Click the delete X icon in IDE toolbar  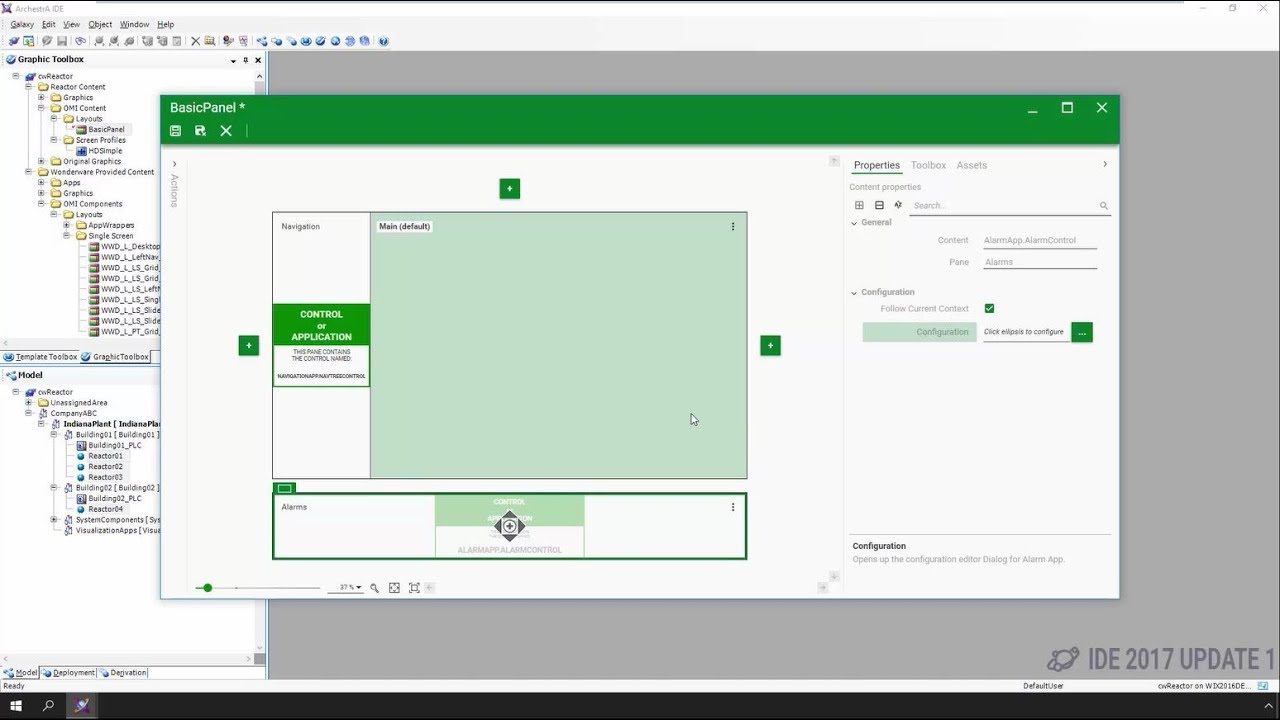[195, 41]
